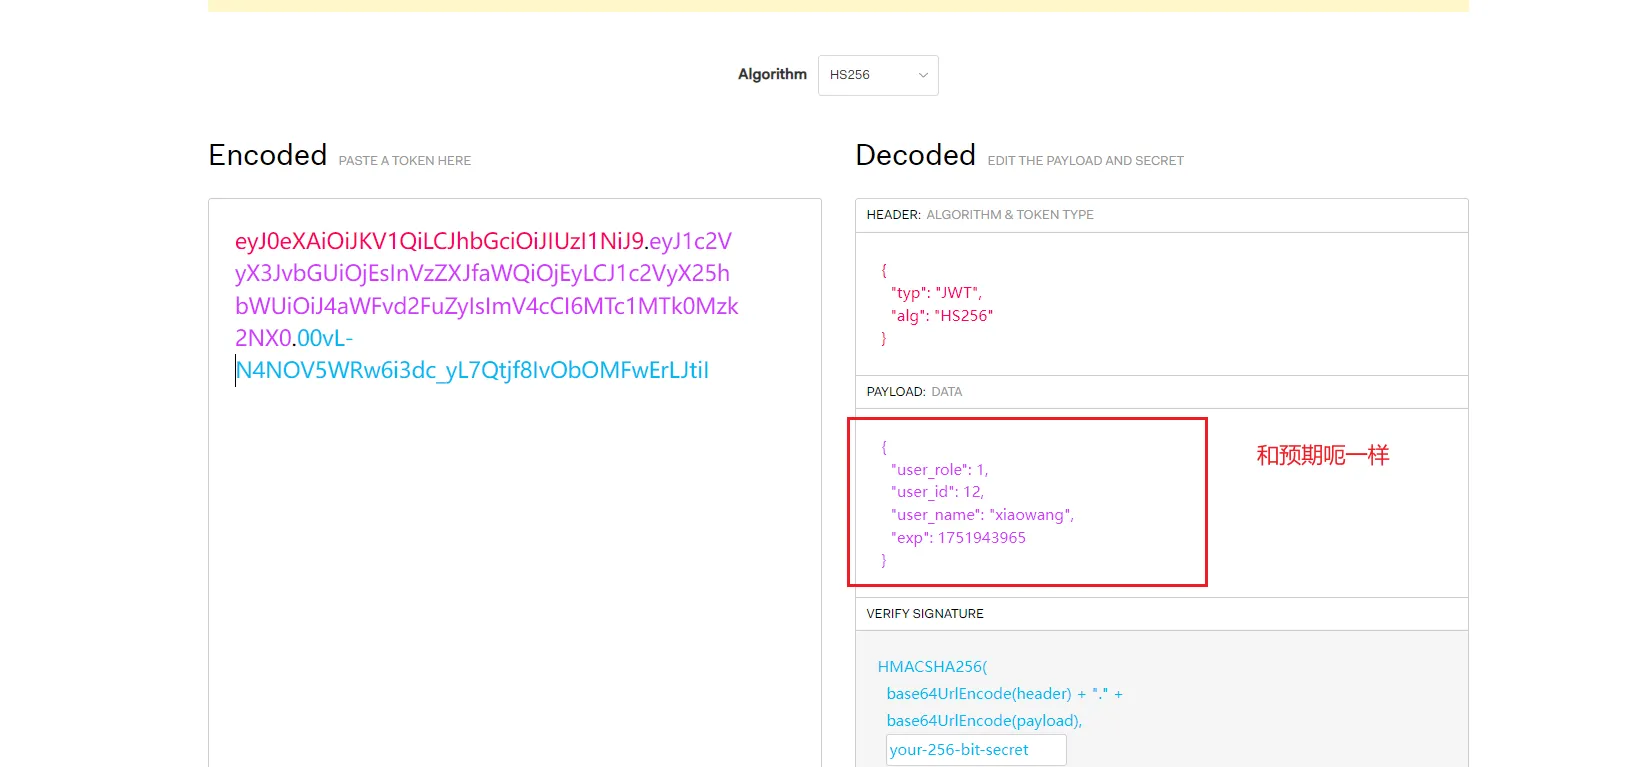
Task: Click the "user_role": 1 payload line
Action: pos(939,470)
